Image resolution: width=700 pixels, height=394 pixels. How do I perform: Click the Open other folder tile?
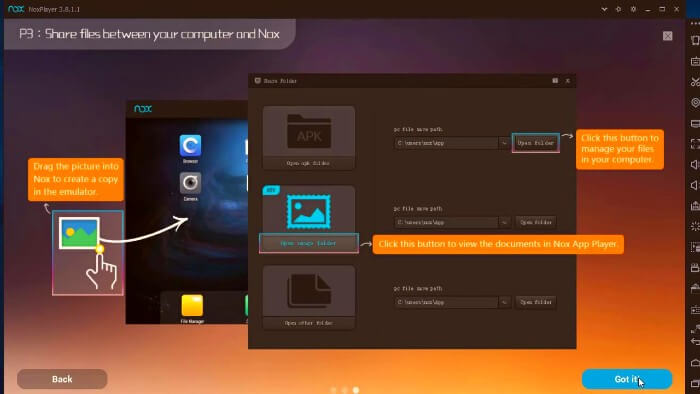click(309, 298)
